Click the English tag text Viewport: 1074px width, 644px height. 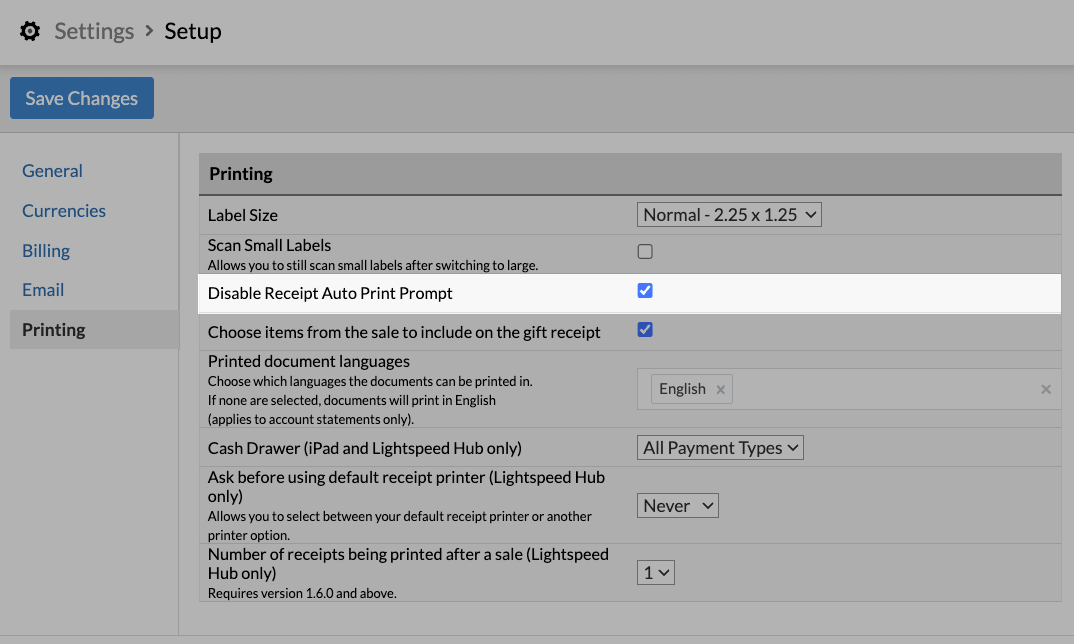682,389
